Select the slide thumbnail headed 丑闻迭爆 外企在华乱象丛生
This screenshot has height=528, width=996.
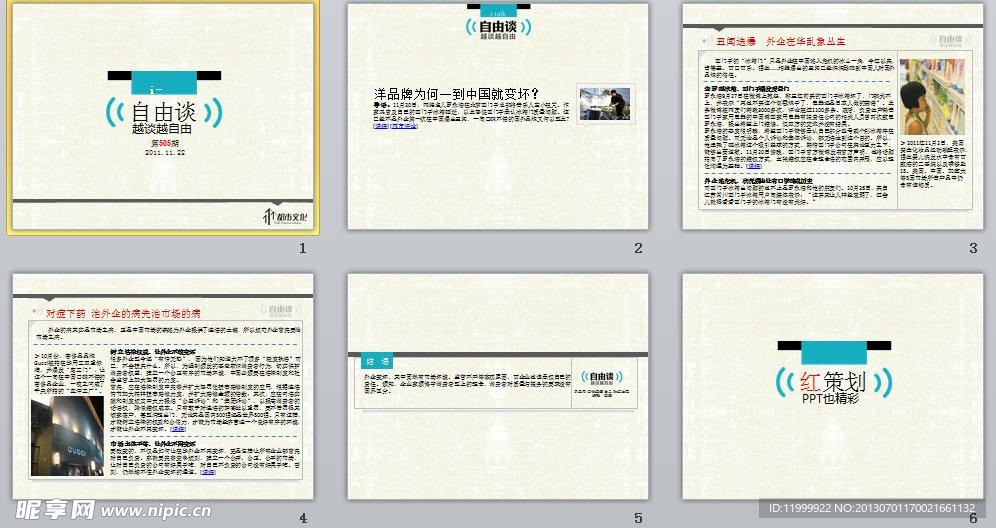coord(833,117)
